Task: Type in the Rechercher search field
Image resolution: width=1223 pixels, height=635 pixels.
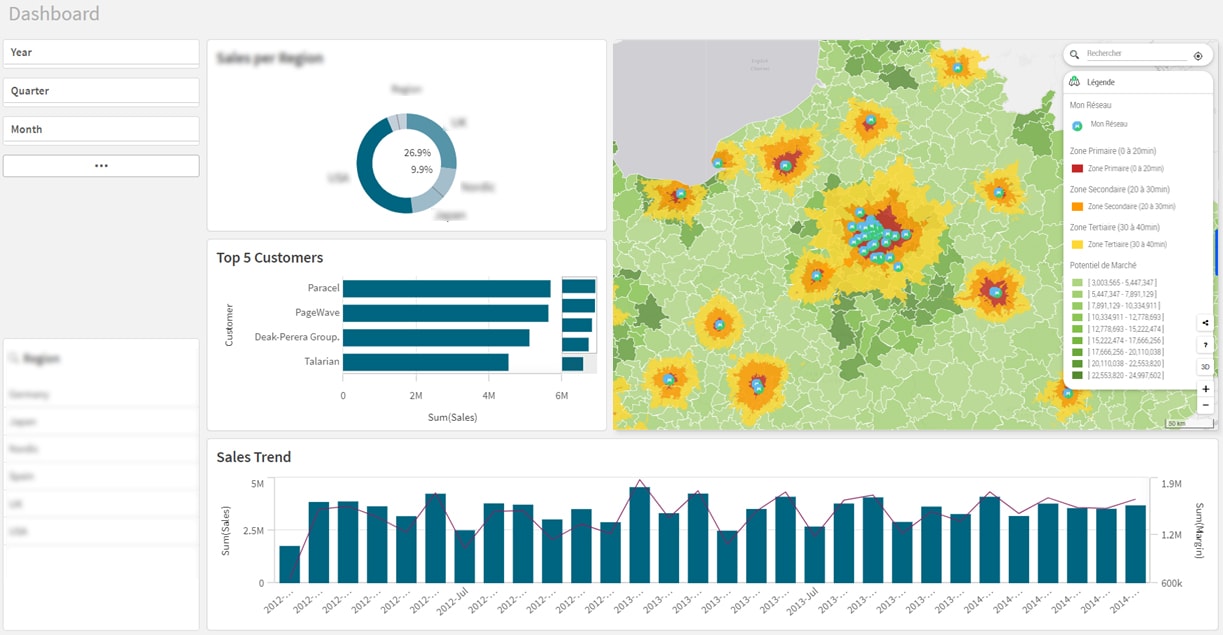Action: pyautogui.click(x=1136, y=54)
